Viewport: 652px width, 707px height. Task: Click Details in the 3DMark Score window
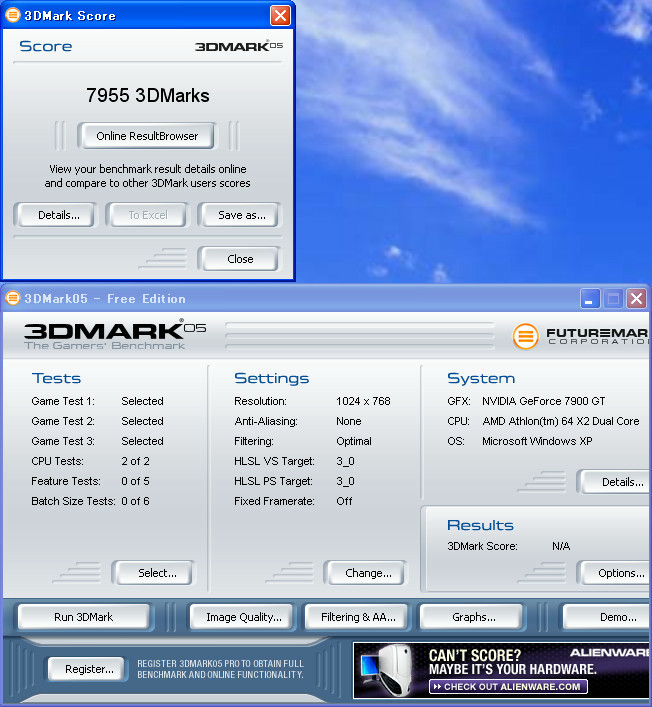click(55, 215)
